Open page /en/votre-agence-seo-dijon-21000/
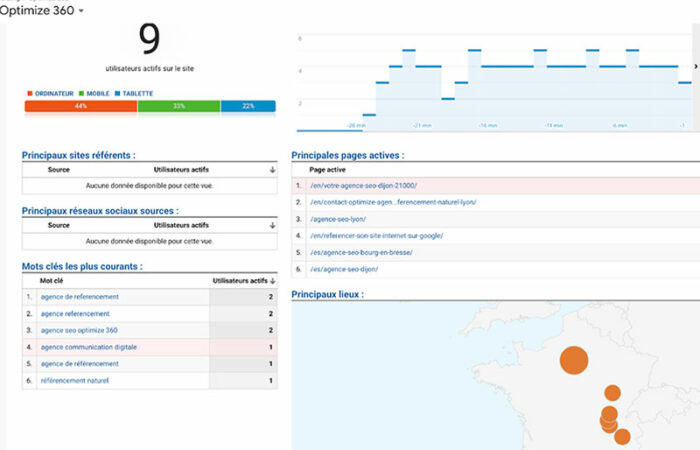This screenshot has height=450, width=700. point(363,185)
